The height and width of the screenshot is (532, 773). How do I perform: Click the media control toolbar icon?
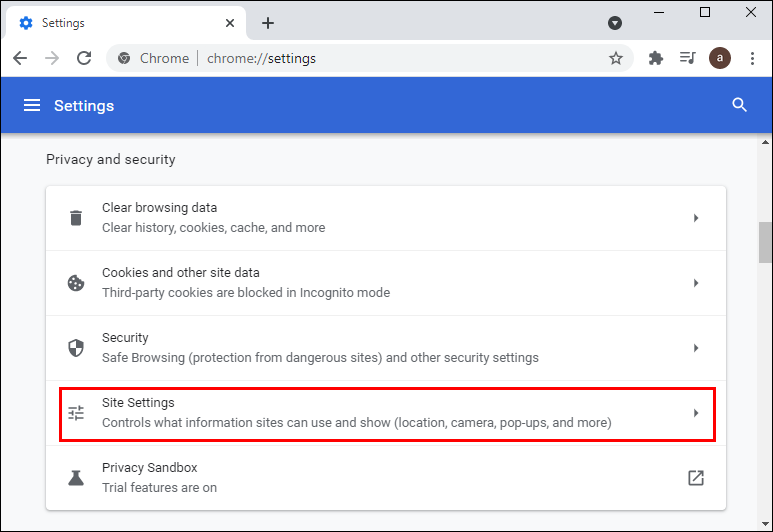[x=687, y=58]
